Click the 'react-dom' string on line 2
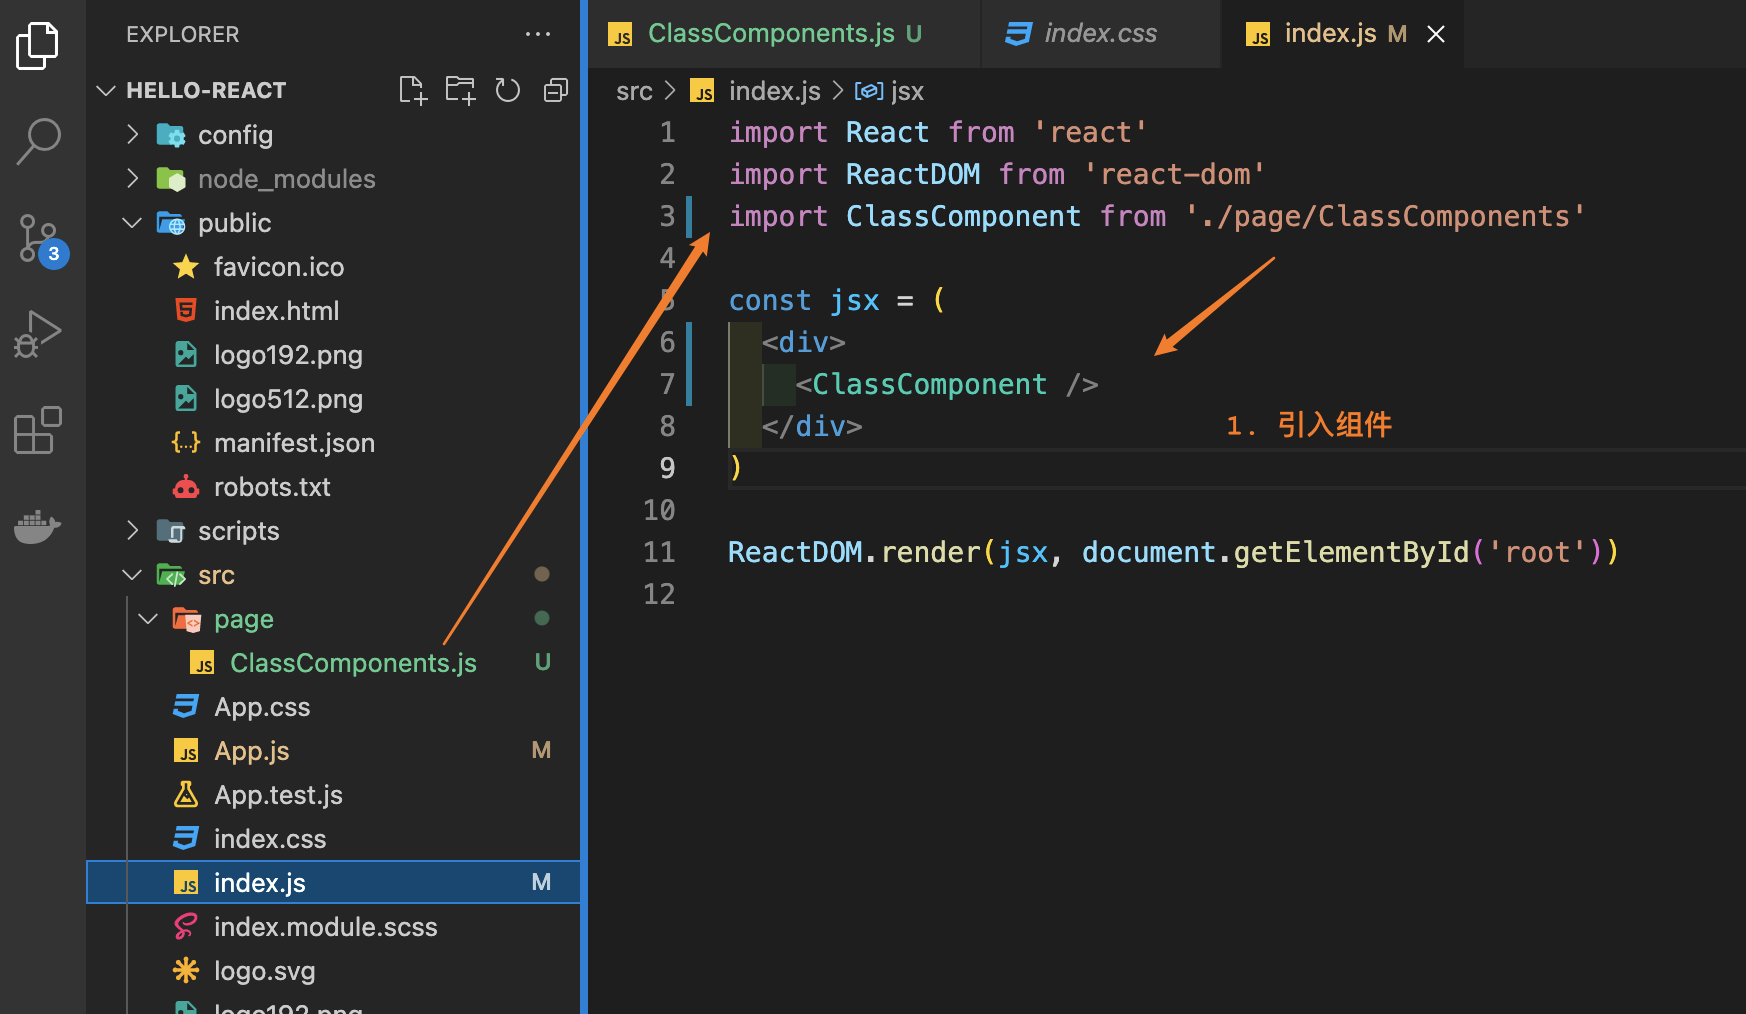 1175,174
